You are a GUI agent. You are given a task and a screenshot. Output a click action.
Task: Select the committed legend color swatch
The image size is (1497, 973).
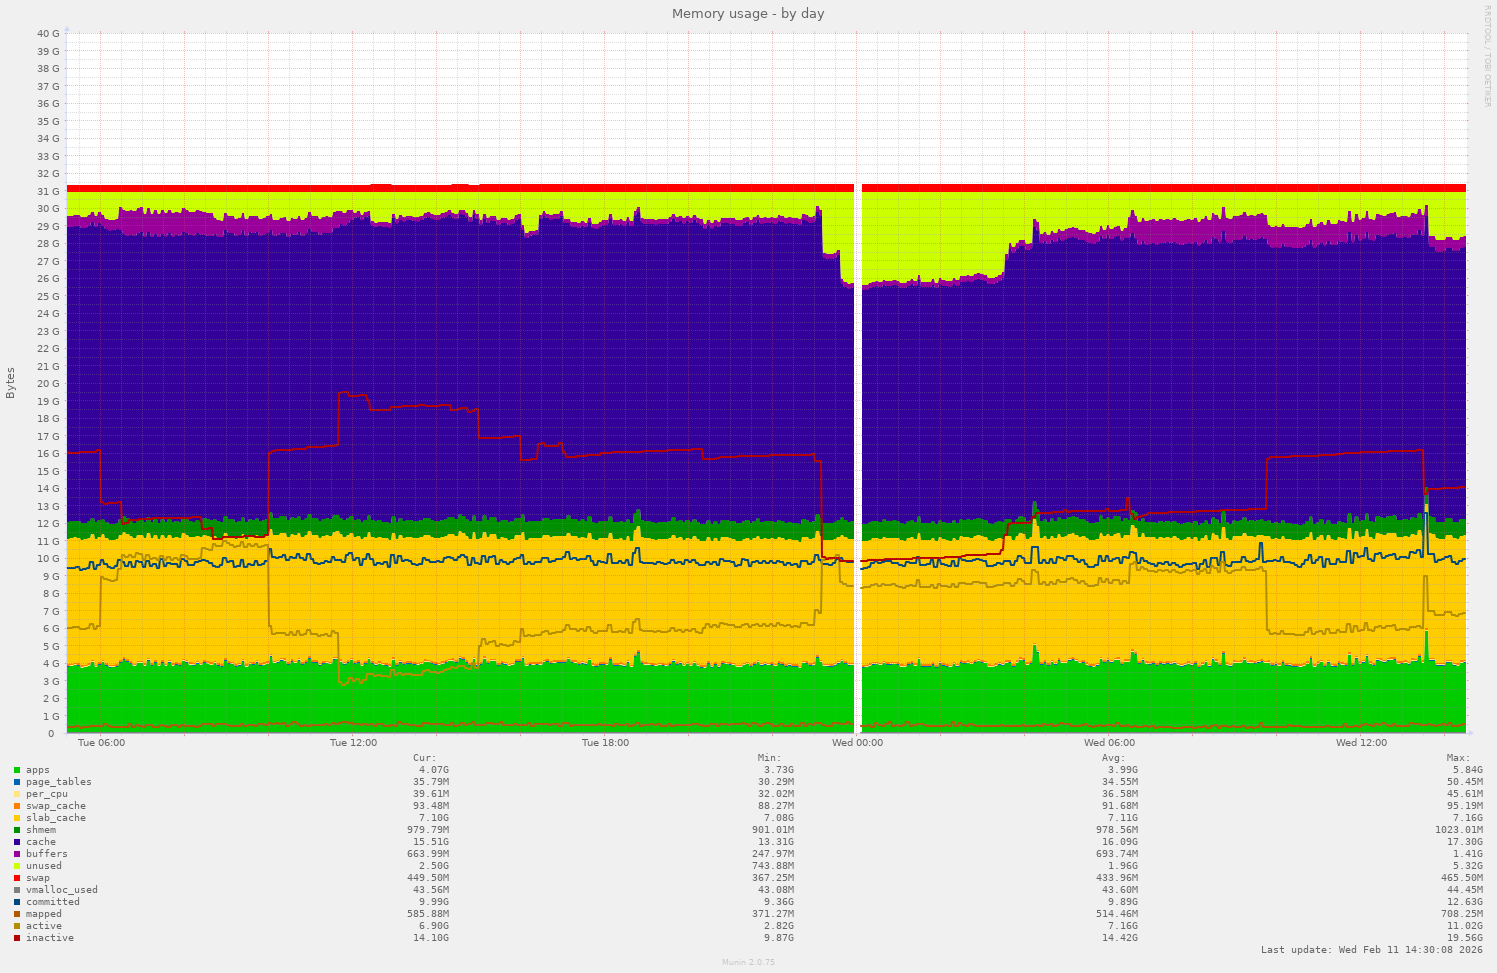click(17, 902)
